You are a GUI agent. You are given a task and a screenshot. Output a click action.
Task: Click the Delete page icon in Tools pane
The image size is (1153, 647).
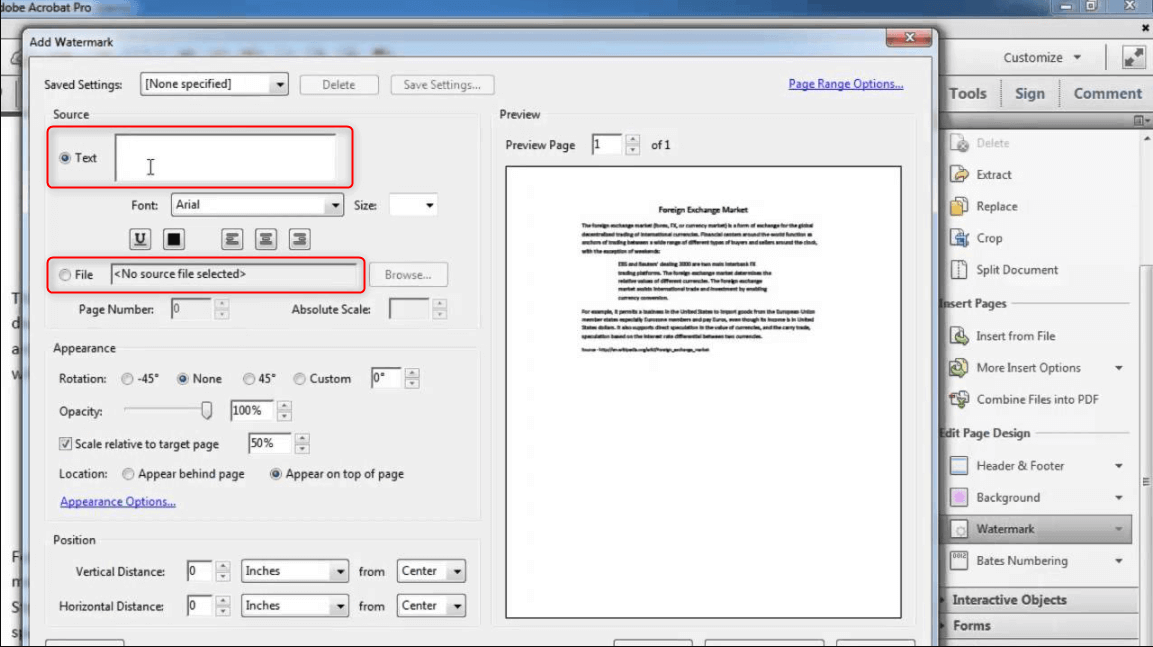tap(959, 143)
